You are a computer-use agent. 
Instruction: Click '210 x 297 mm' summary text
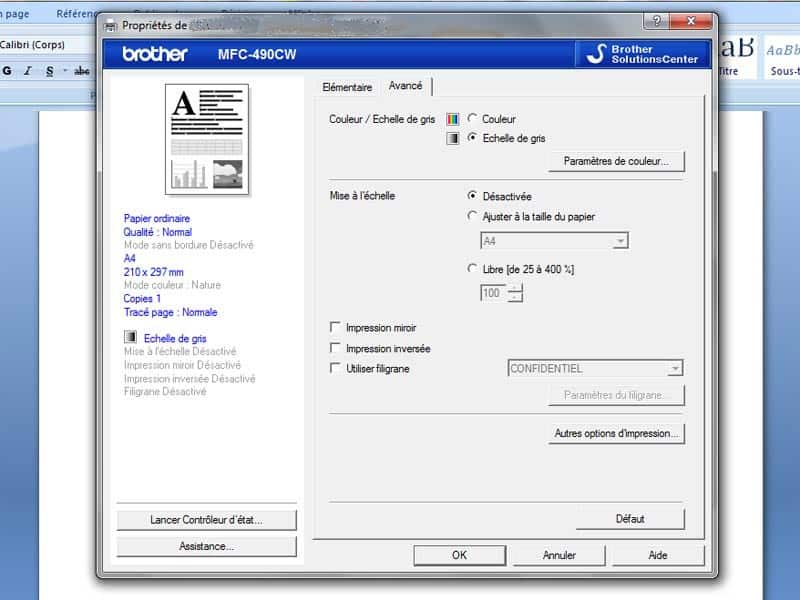[154, 272]
